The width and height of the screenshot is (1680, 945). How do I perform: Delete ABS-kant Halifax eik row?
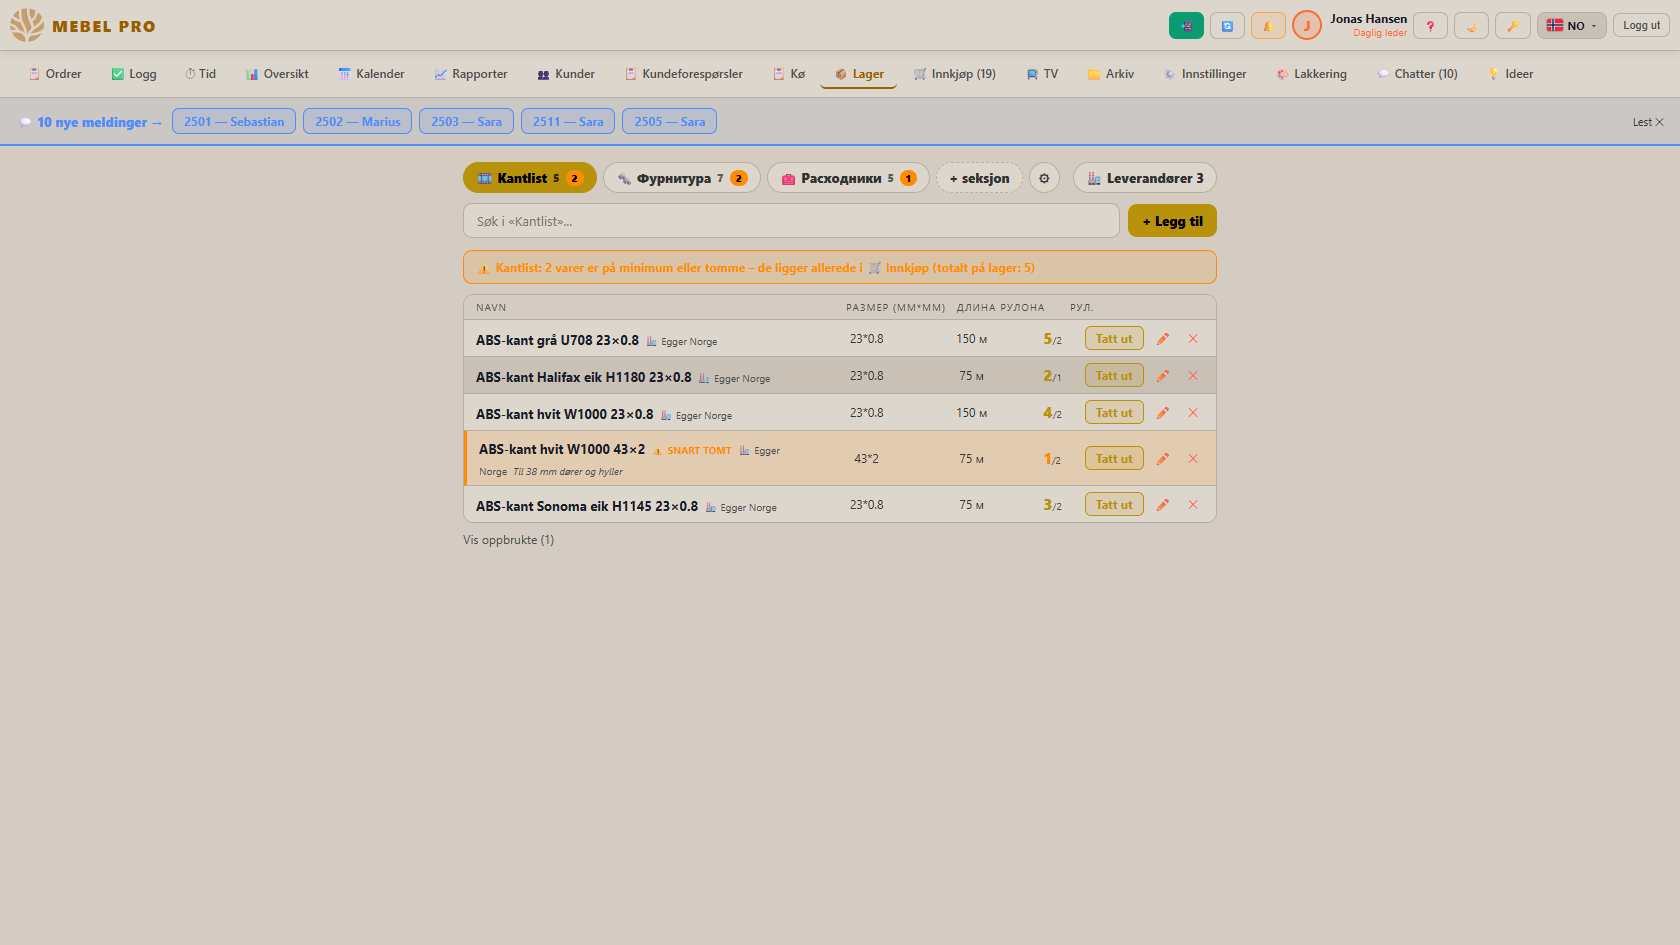[1193, 376]
